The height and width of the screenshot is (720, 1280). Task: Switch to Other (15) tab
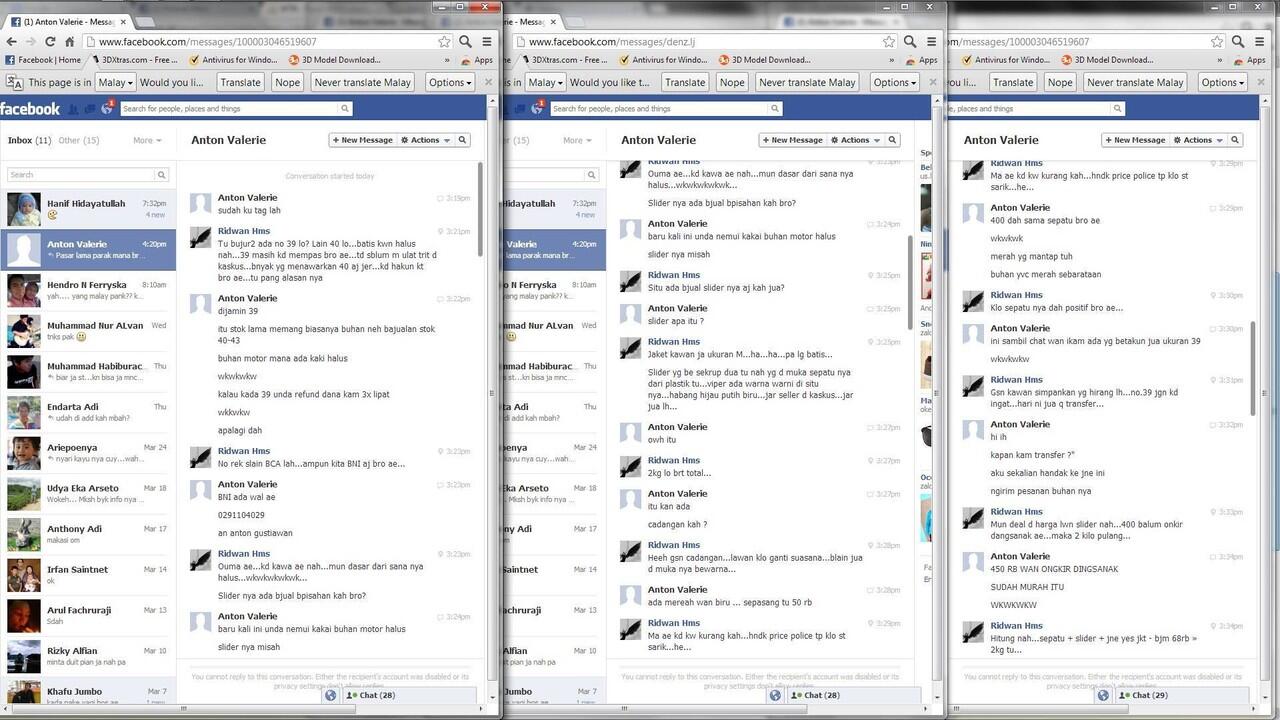click(x=79, y=140)
